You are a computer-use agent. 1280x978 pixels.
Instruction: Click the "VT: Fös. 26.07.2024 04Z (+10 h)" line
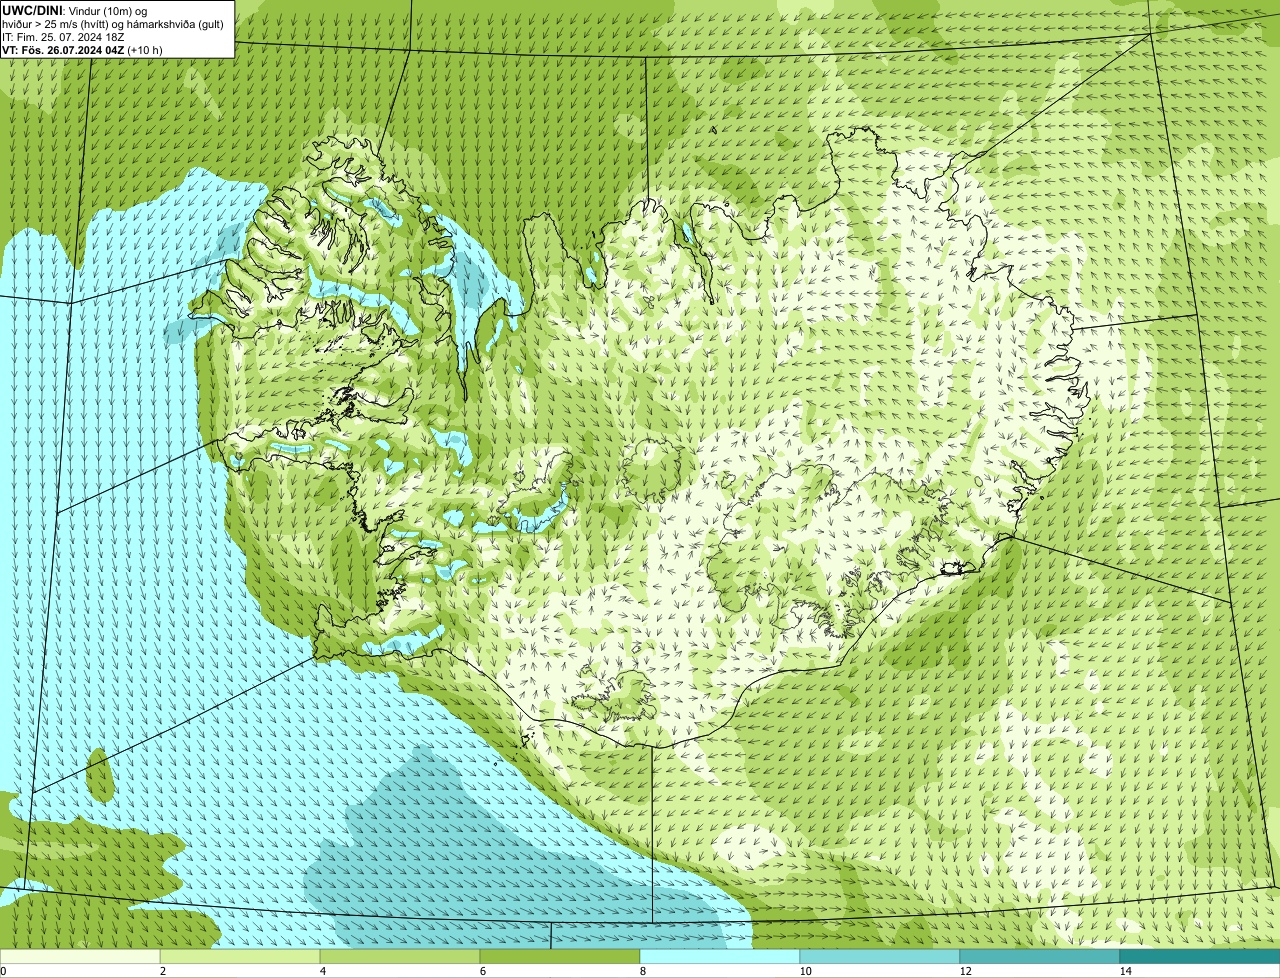82,49
